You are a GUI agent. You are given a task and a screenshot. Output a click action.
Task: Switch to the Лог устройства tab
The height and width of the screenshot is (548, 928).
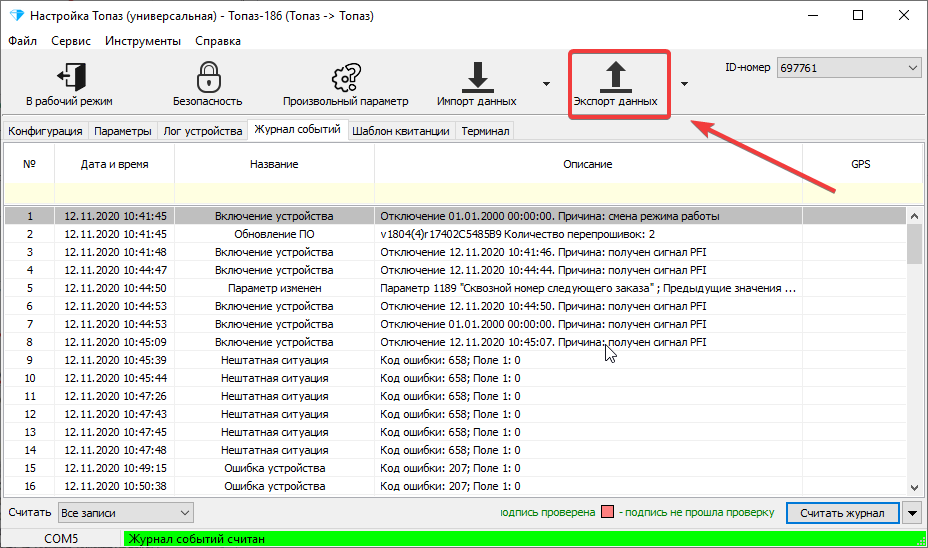202,131
